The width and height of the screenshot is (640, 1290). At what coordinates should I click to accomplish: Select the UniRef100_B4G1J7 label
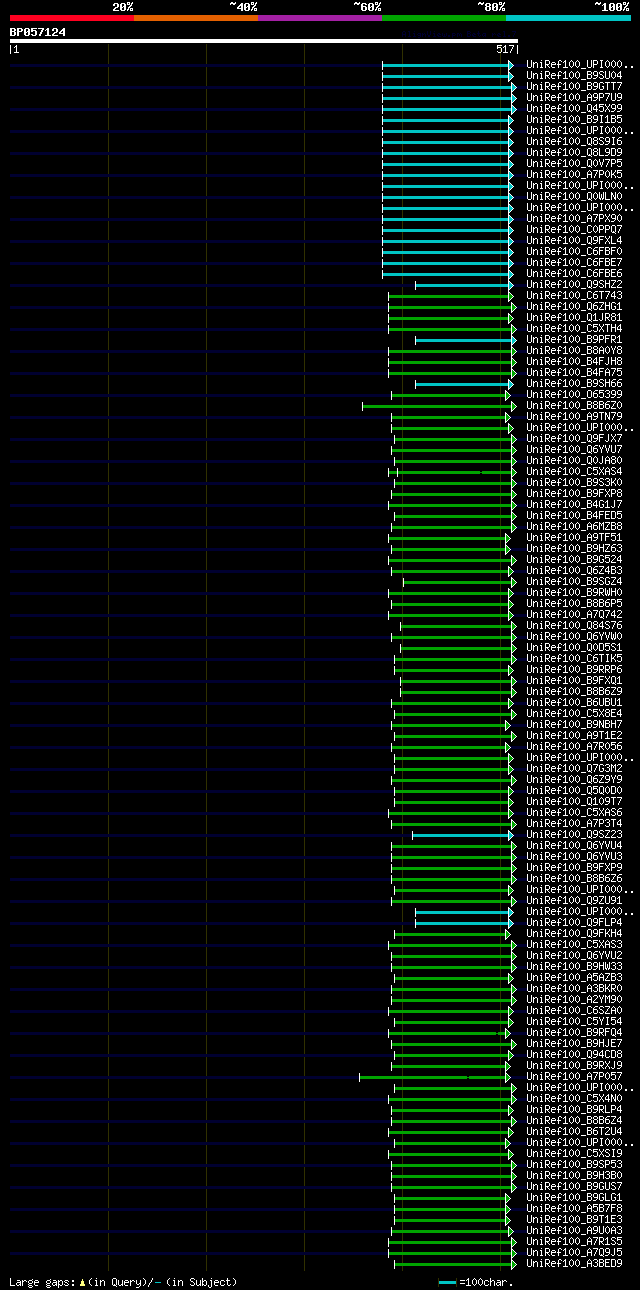574,505
